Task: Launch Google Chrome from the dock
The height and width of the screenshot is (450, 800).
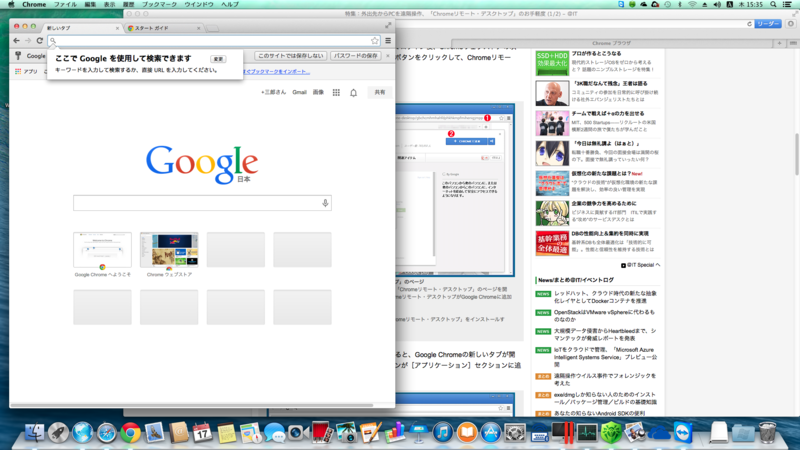Action: pos(130,433)
